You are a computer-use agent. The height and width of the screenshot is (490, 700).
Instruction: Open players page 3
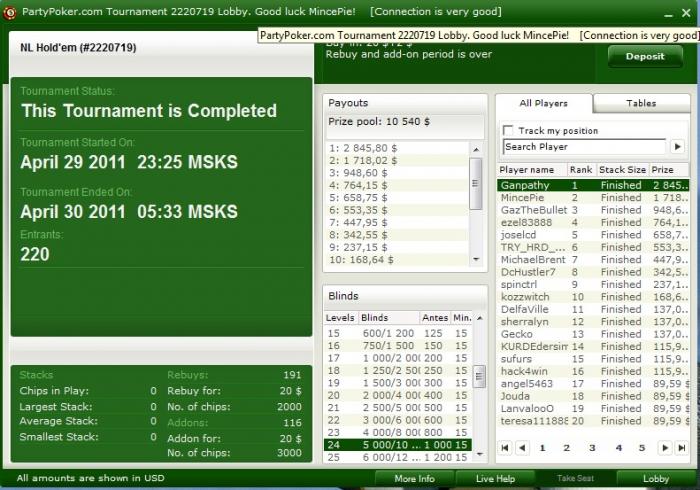pos(592,448)
